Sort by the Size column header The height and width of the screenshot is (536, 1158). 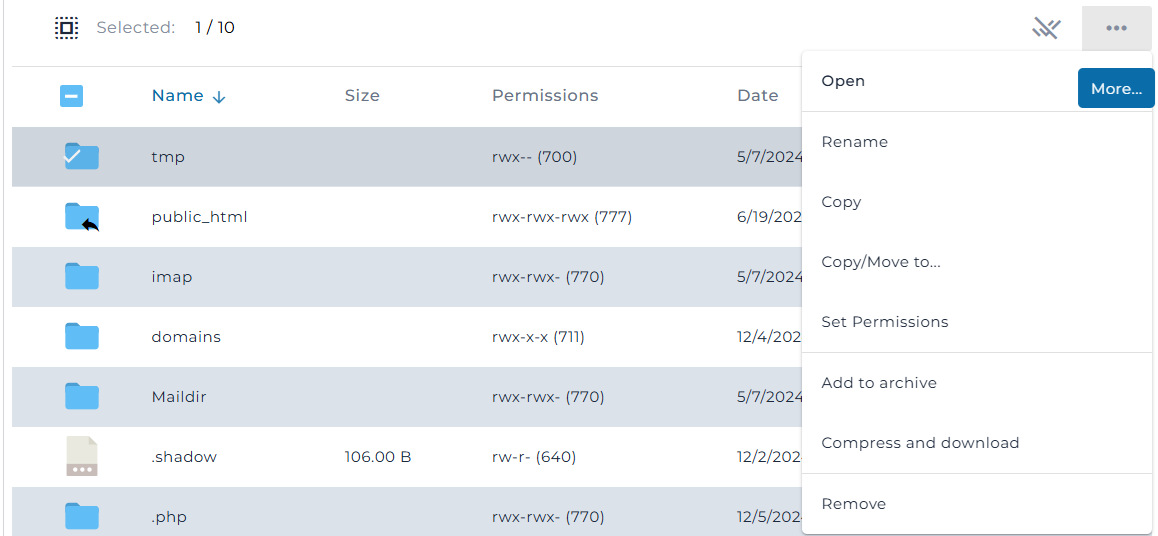[362, 95]
